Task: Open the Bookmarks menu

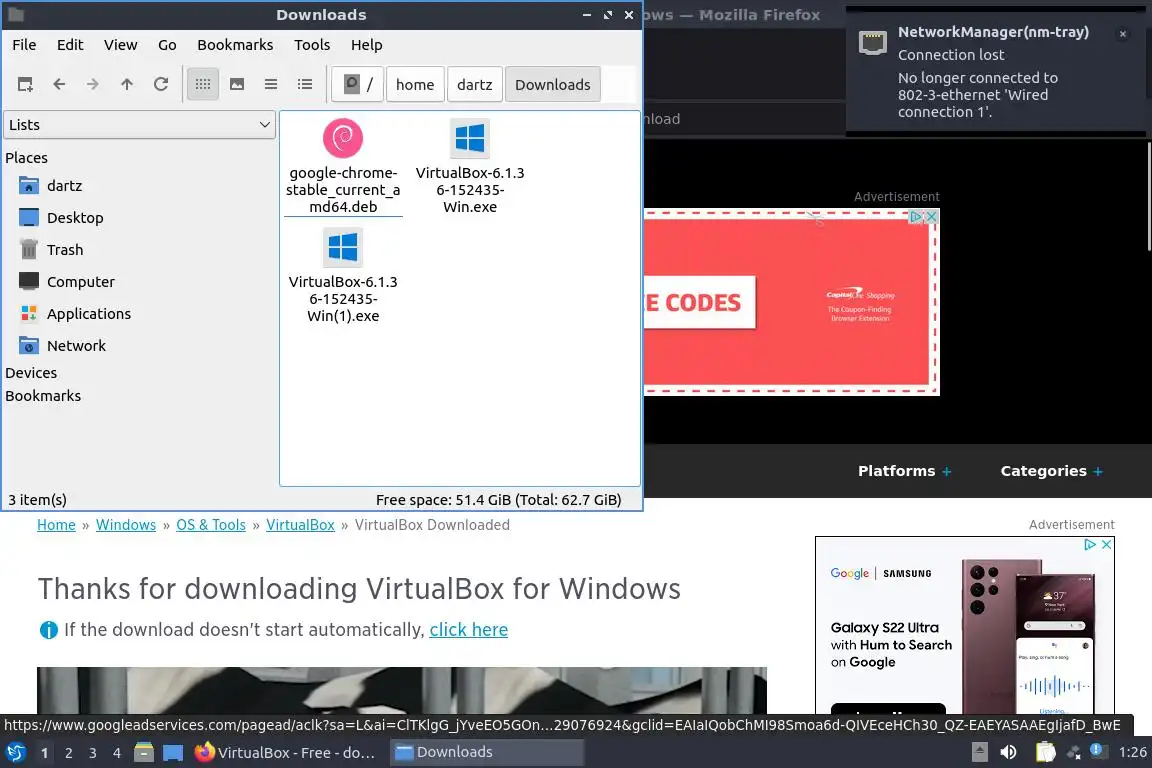Action: (235, 45)
